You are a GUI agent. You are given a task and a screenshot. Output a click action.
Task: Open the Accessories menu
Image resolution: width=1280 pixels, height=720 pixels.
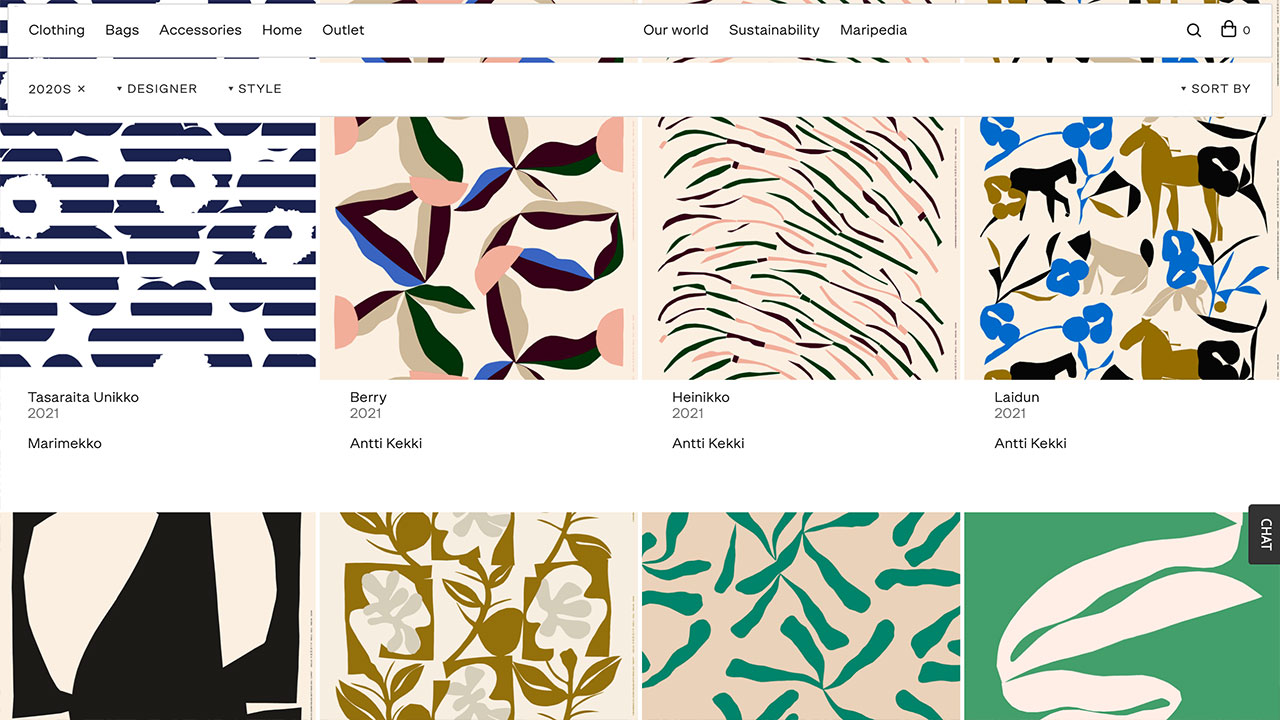(x=200, y=30)
